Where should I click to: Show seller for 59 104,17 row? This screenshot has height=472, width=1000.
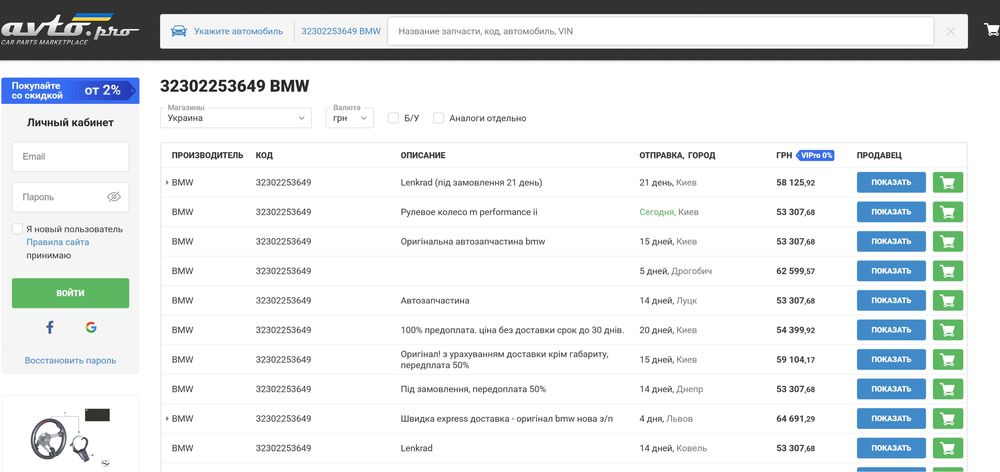pos(891,360)
